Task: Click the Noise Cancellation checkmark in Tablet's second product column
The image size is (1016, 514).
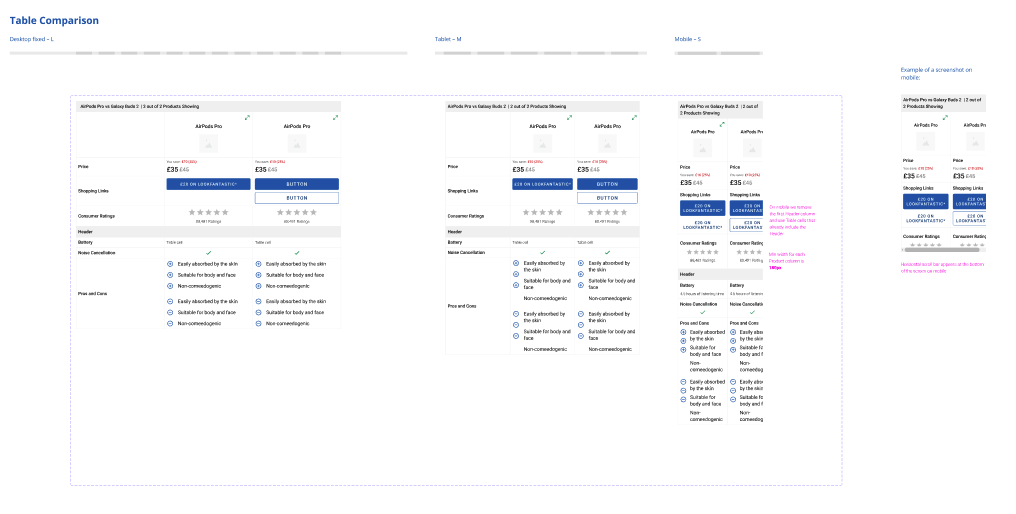Action: (607, 252)
